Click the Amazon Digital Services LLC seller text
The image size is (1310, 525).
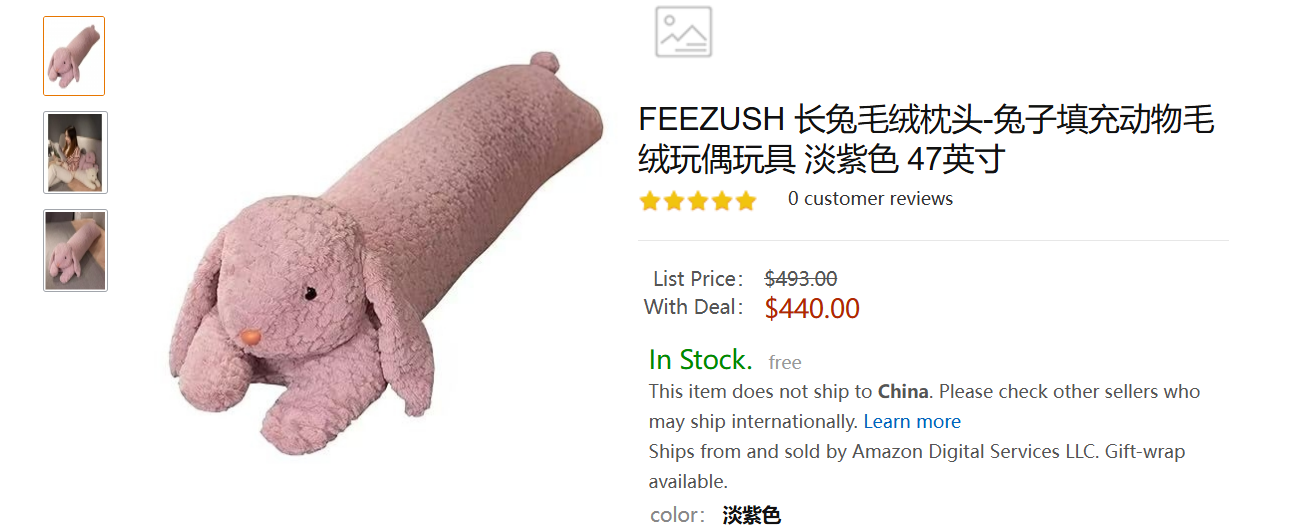click(x=974, y=452)
